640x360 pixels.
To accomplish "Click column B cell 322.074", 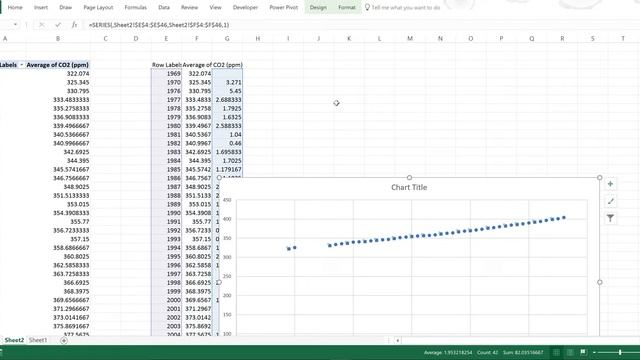I will [x=58, y=73].
